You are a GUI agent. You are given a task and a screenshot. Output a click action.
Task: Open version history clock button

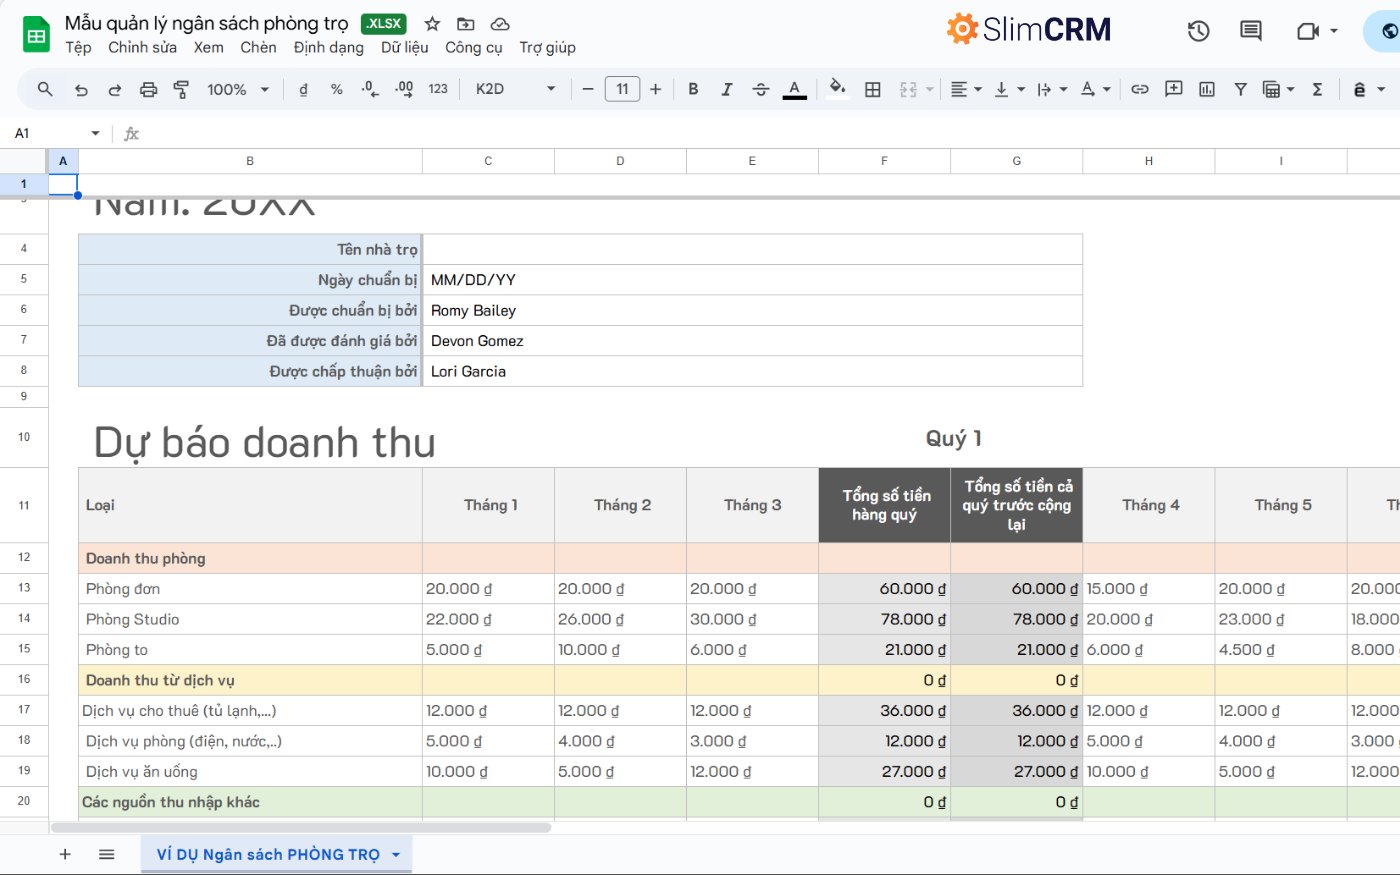coord(1198,31)
